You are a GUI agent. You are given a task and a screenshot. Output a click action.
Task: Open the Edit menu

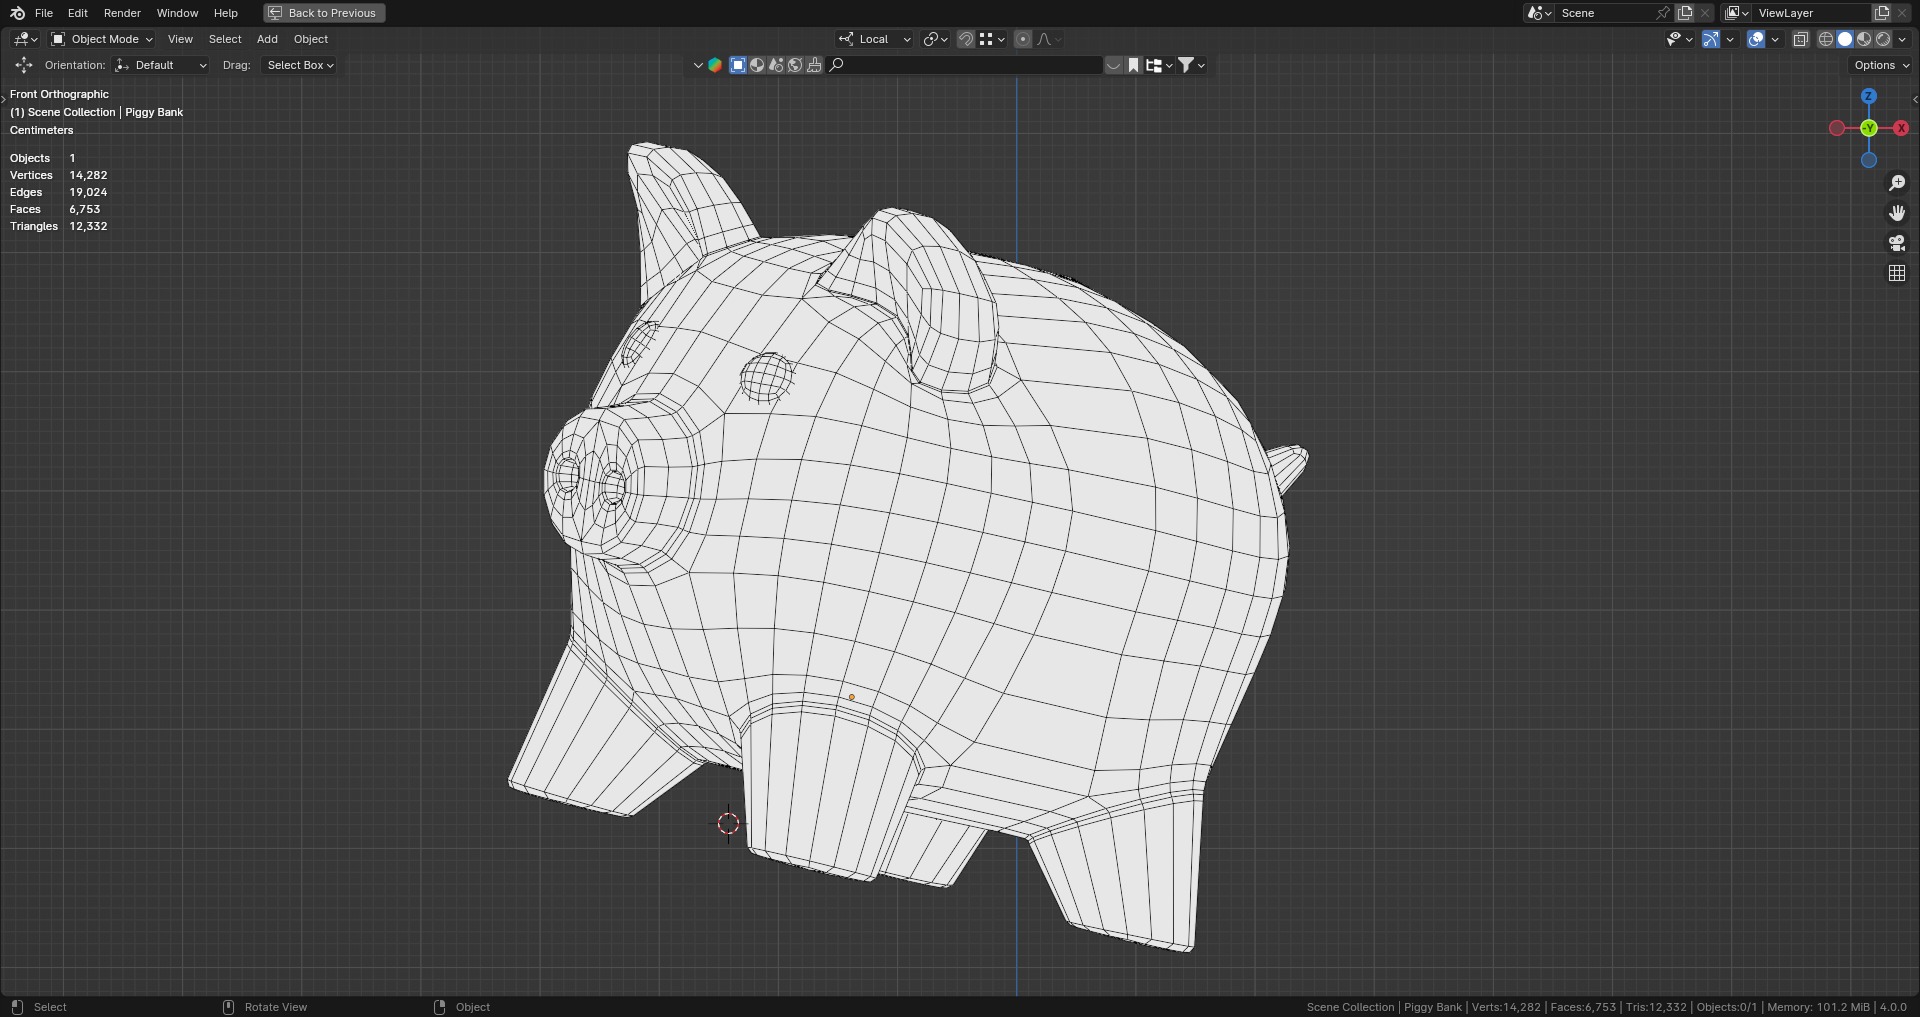tap(78, 13)
